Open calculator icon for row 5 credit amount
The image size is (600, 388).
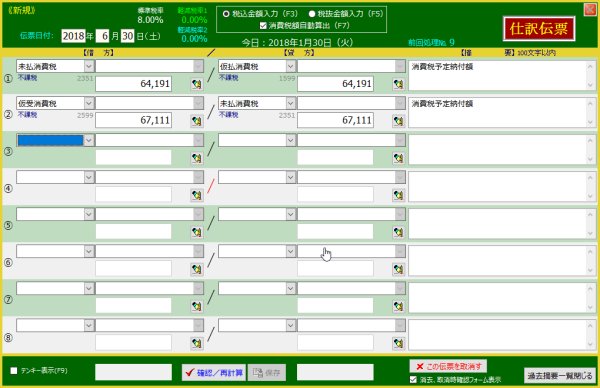pos(398,232)
